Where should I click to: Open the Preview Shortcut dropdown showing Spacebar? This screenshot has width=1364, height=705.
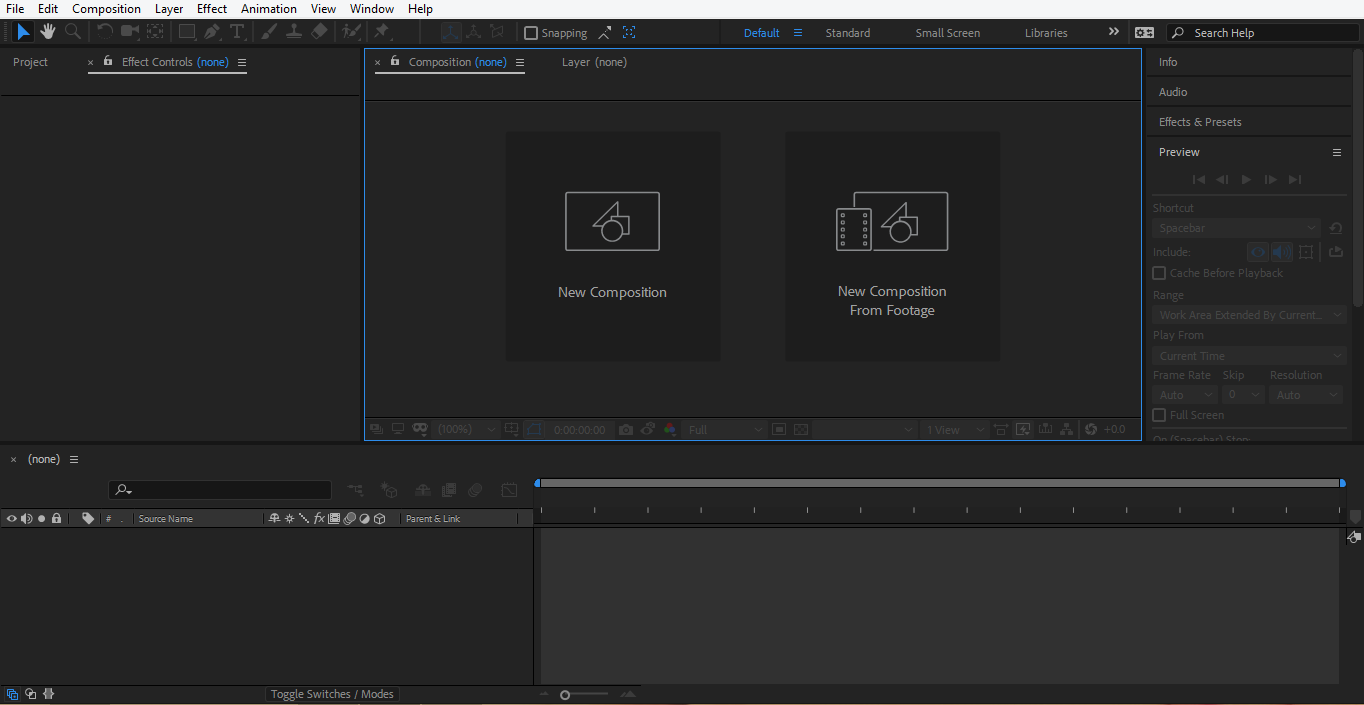[1238, 229]
